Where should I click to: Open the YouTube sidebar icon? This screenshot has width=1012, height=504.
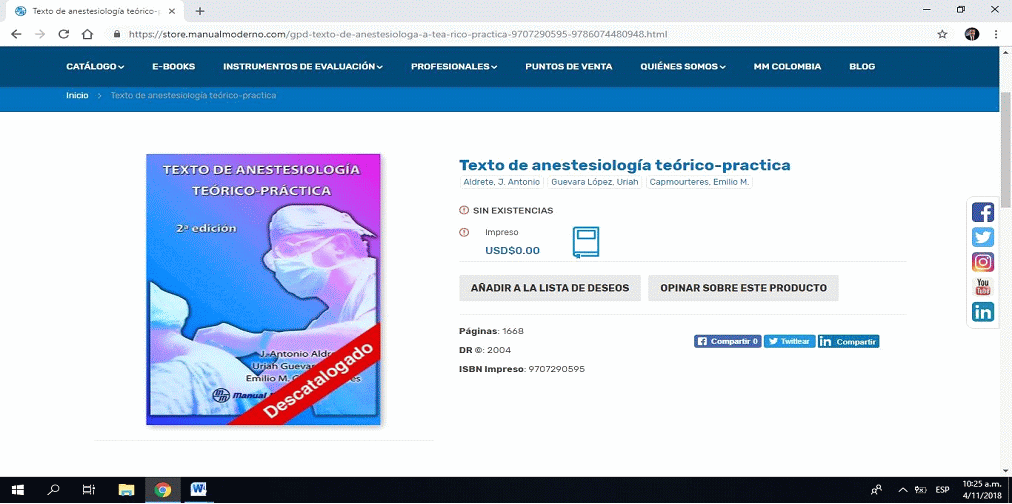pos(983,287)
